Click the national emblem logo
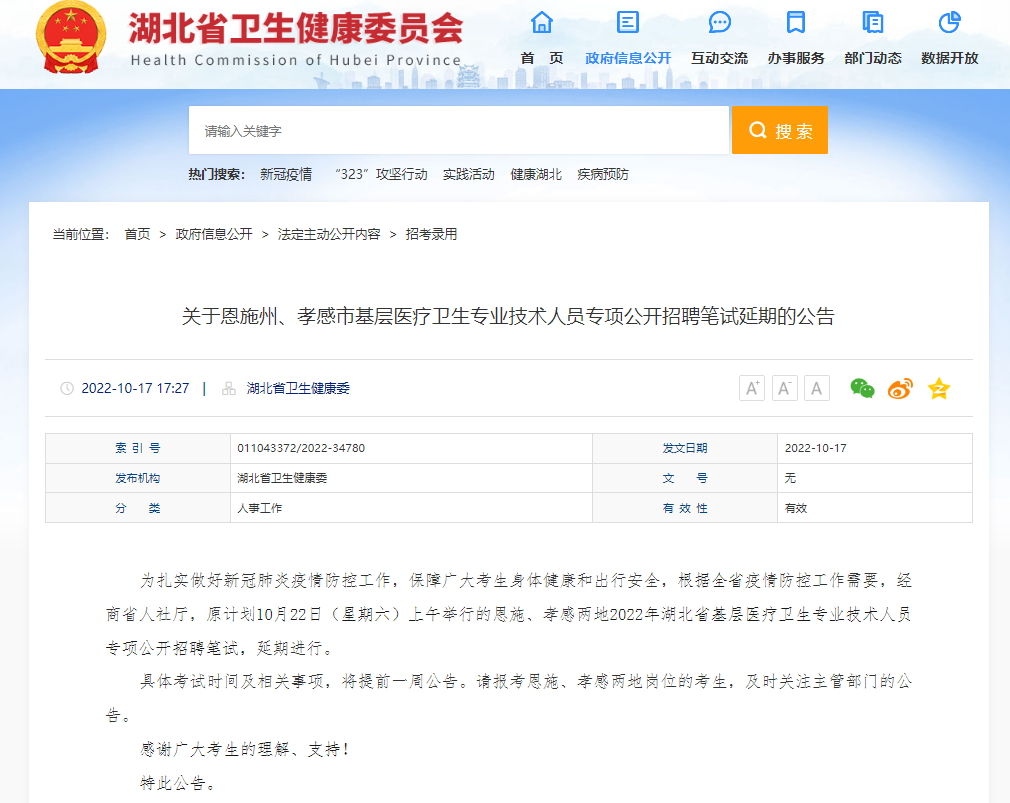Screen dimensions: 1010x803 [71, 39]
